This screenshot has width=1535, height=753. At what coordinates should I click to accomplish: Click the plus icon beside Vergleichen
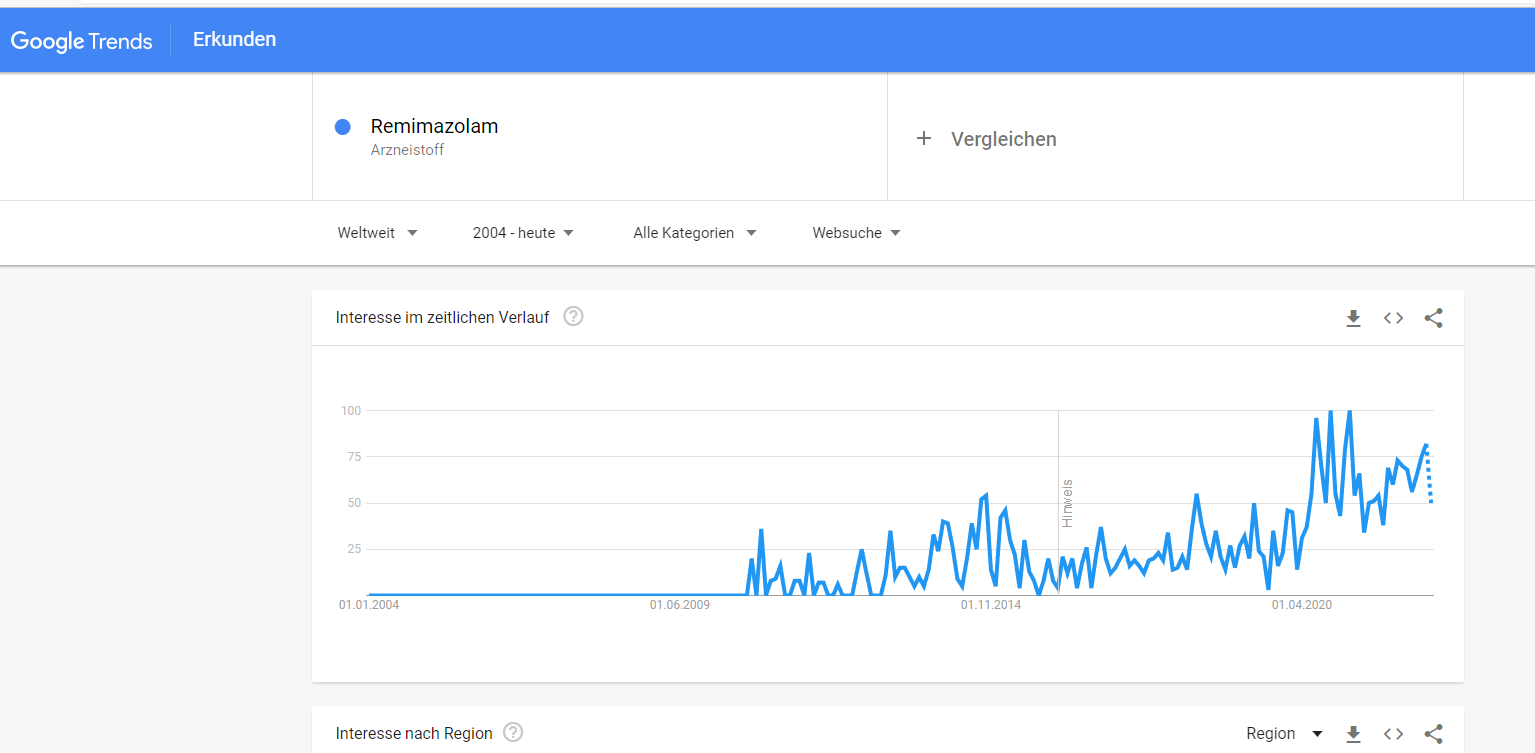point(924,139)
